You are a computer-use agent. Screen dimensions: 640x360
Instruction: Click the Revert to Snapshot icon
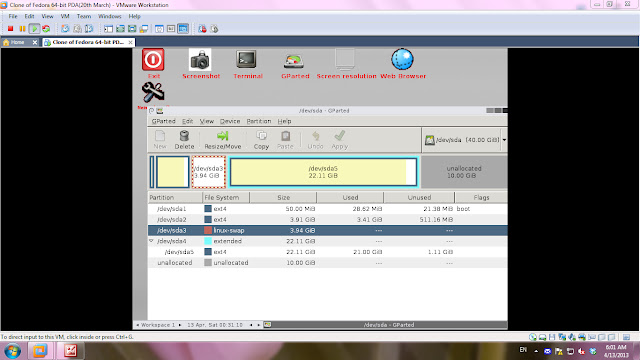(77, 29)
